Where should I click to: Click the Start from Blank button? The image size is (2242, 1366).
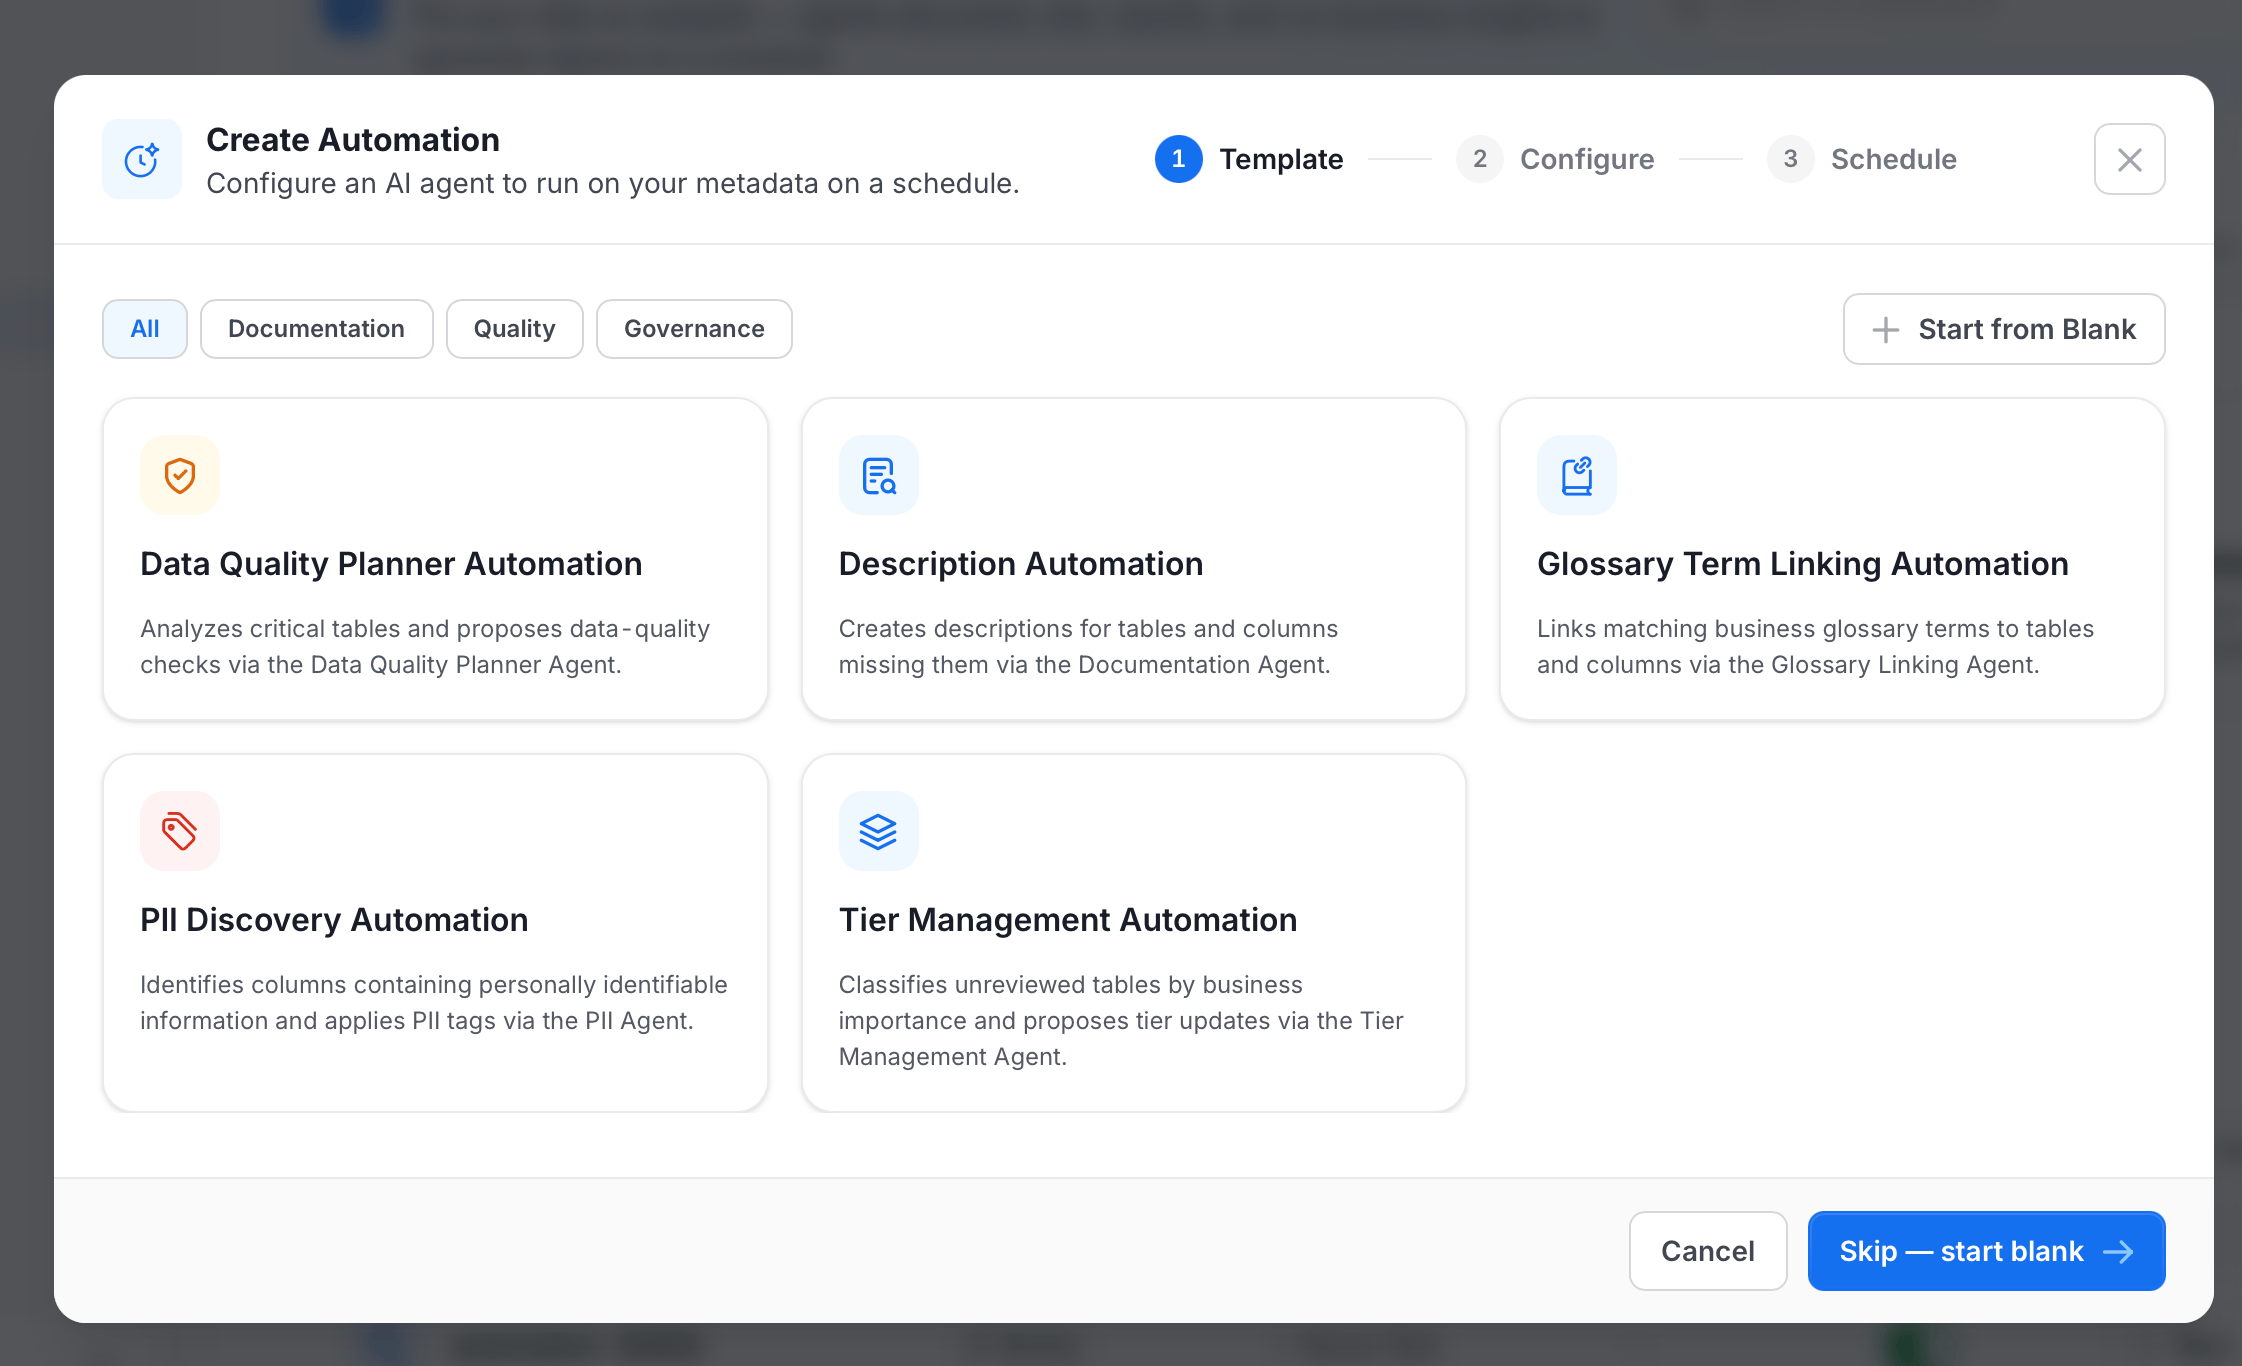click(2004, 329)
